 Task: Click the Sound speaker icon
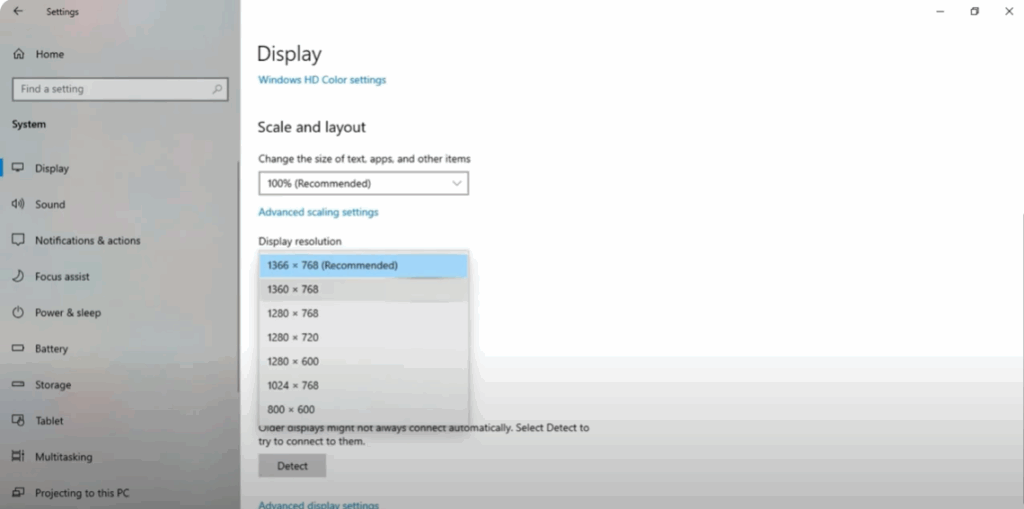pos(18,204)
